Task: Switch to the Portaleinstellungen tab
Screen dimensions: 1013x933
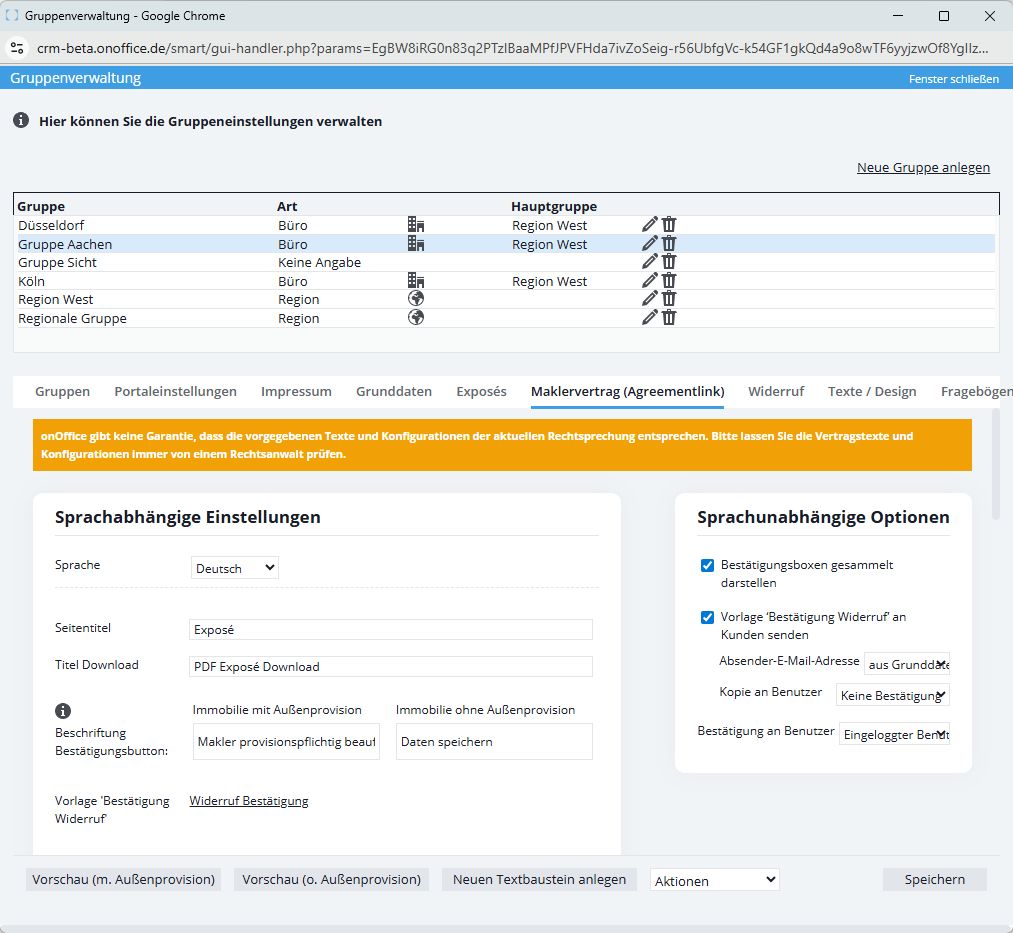Action: pos(176,392)
